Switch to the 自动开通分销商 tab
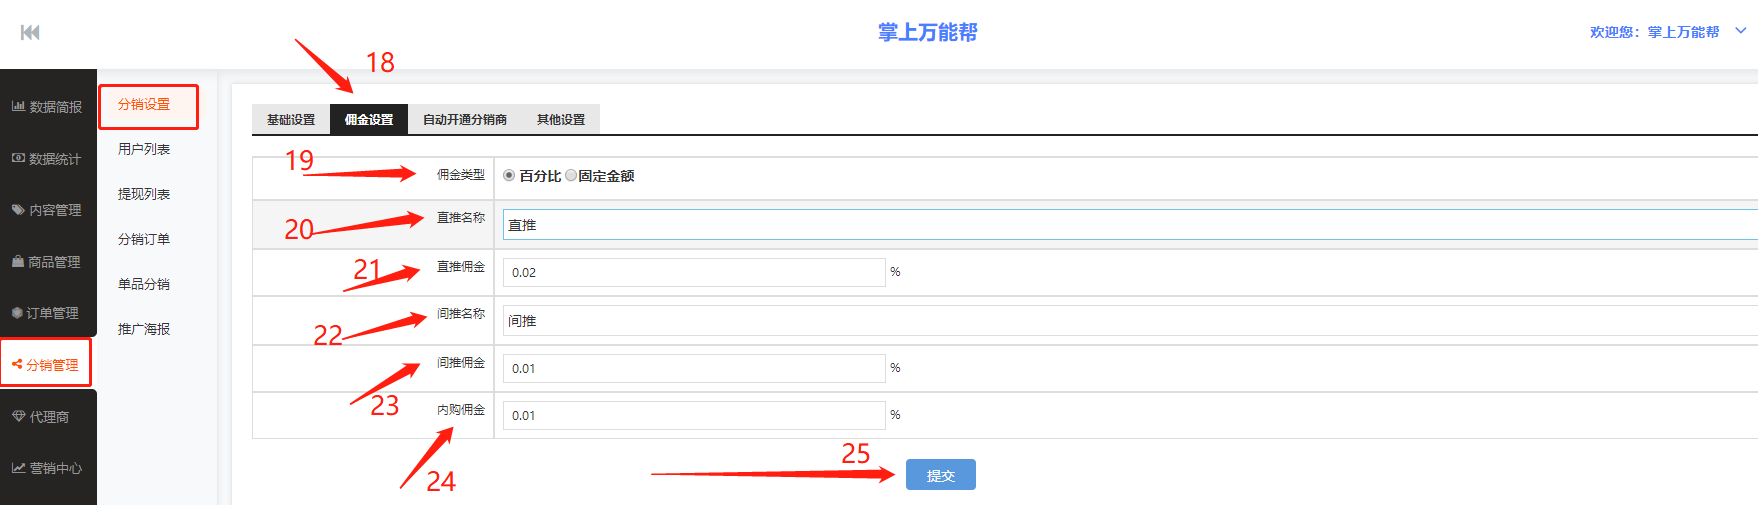 (x=464, y=119)
